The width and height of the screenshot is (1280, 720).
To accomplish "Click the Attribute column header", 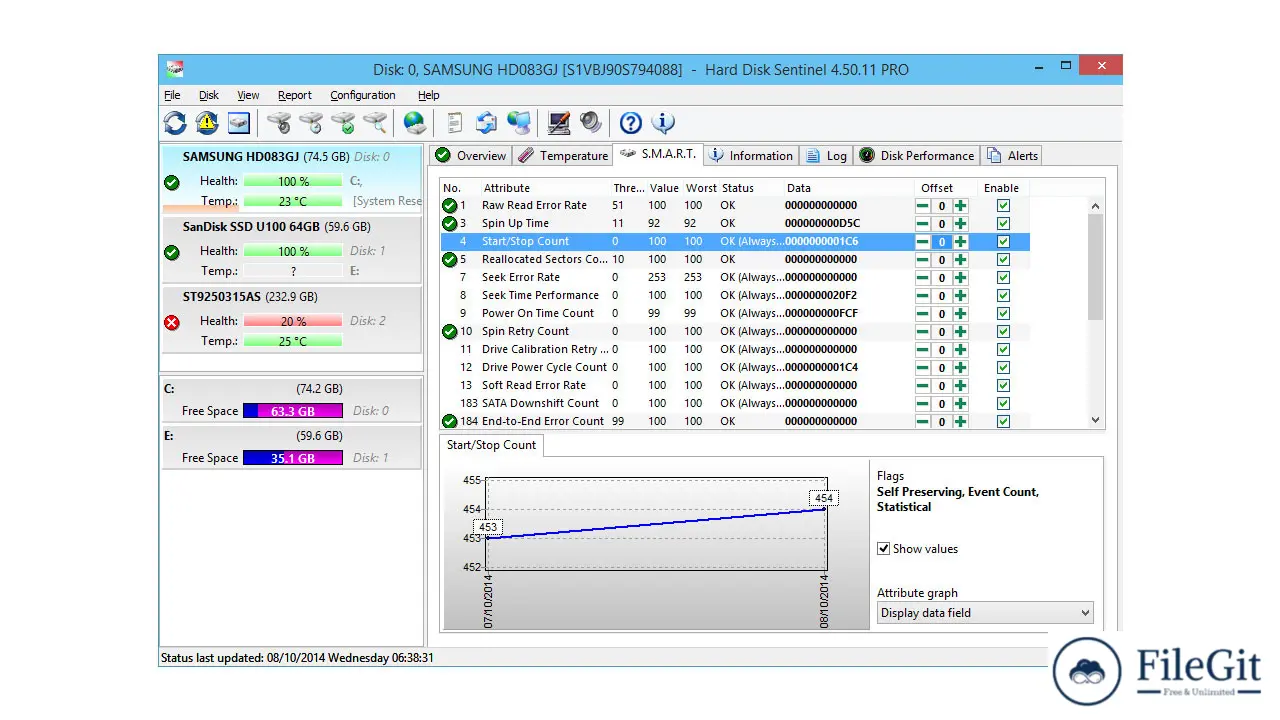I will click(507, 188).
